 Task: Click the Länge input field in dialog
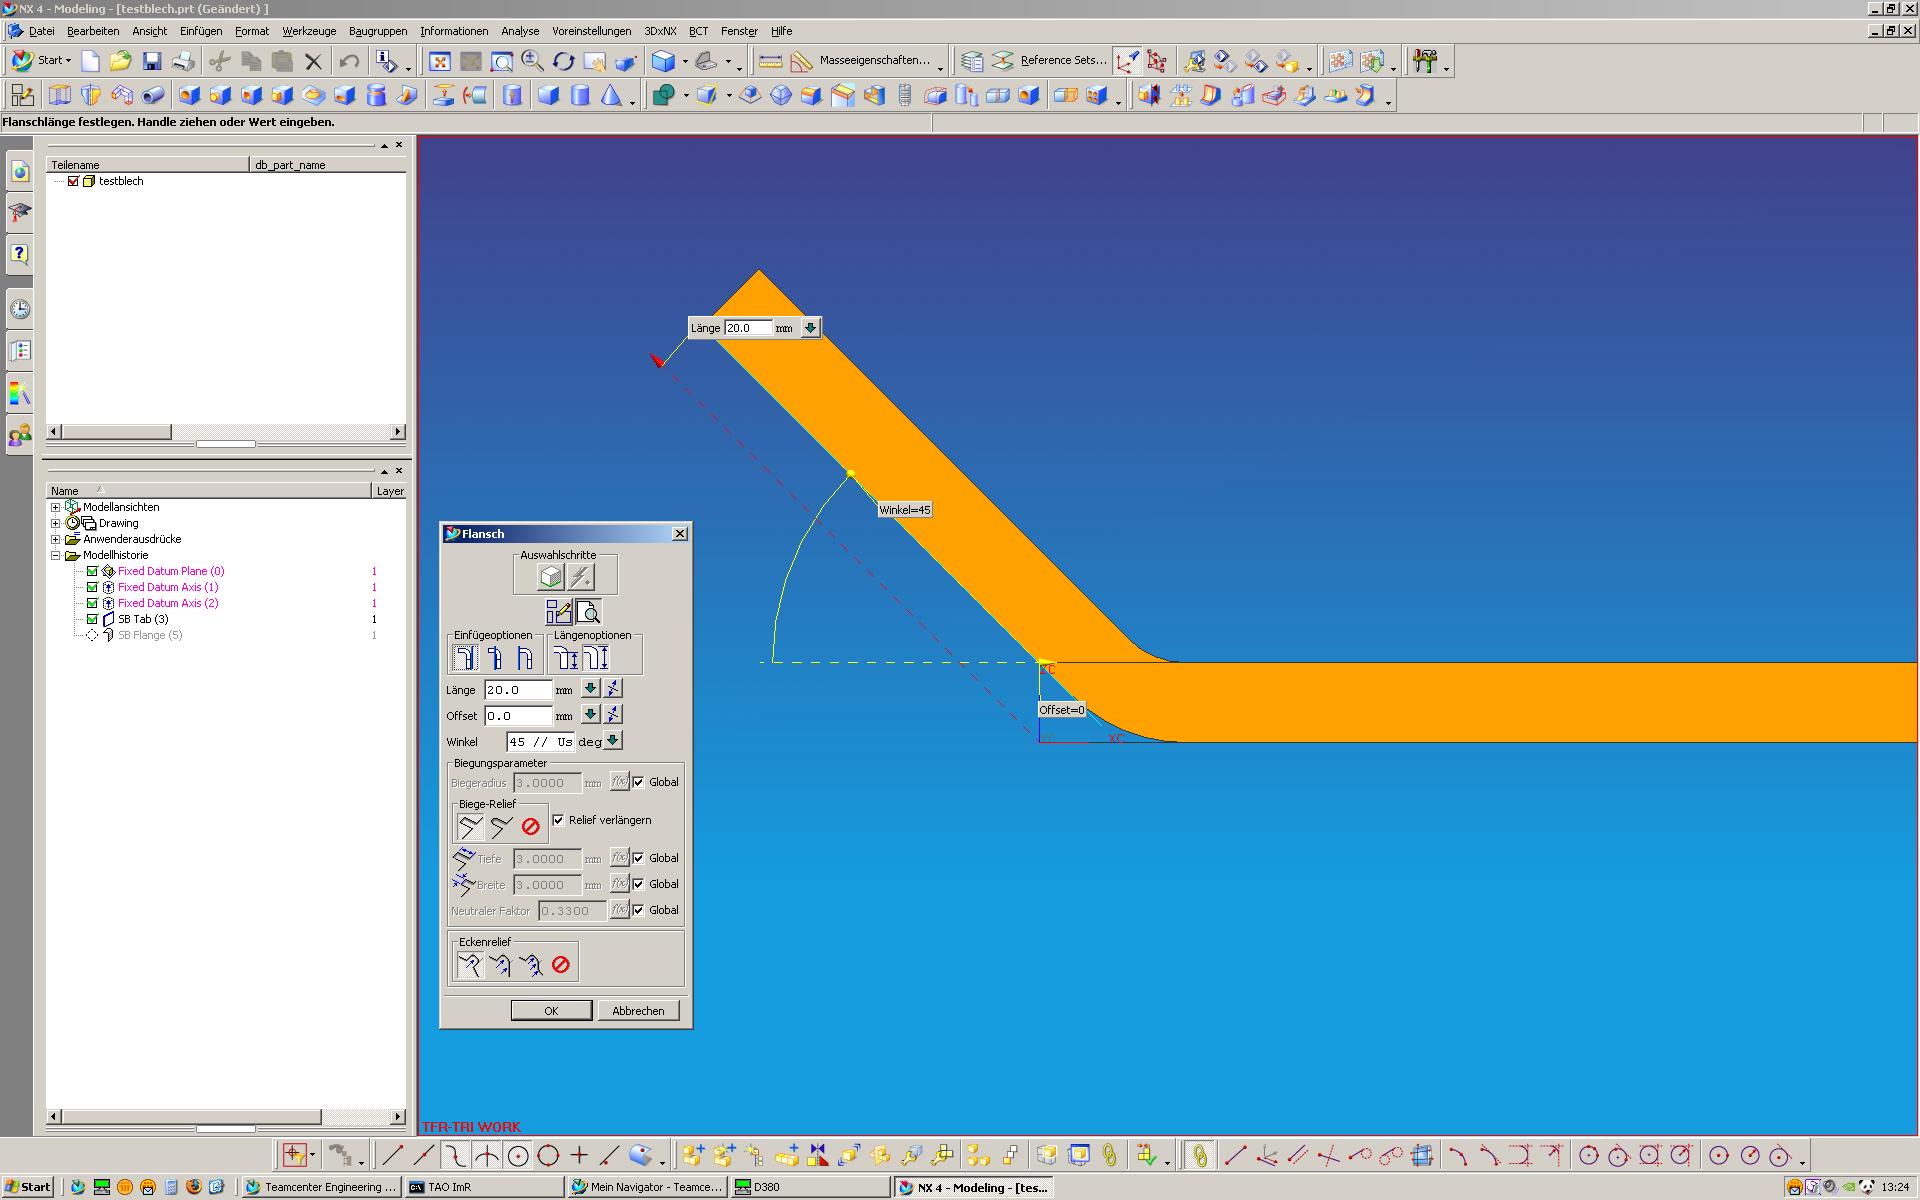518,690
